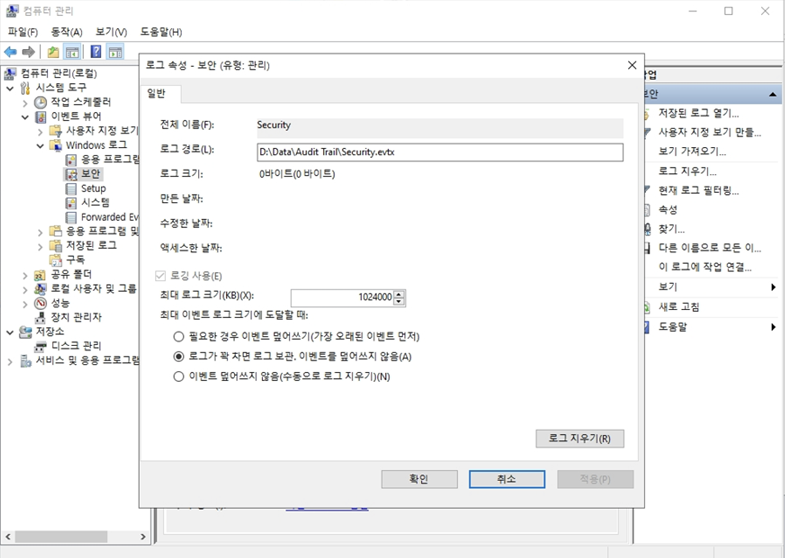Expand the 작업 스케줄러 node
This screenshot has height=558, width=785.
tap(25, 103)
